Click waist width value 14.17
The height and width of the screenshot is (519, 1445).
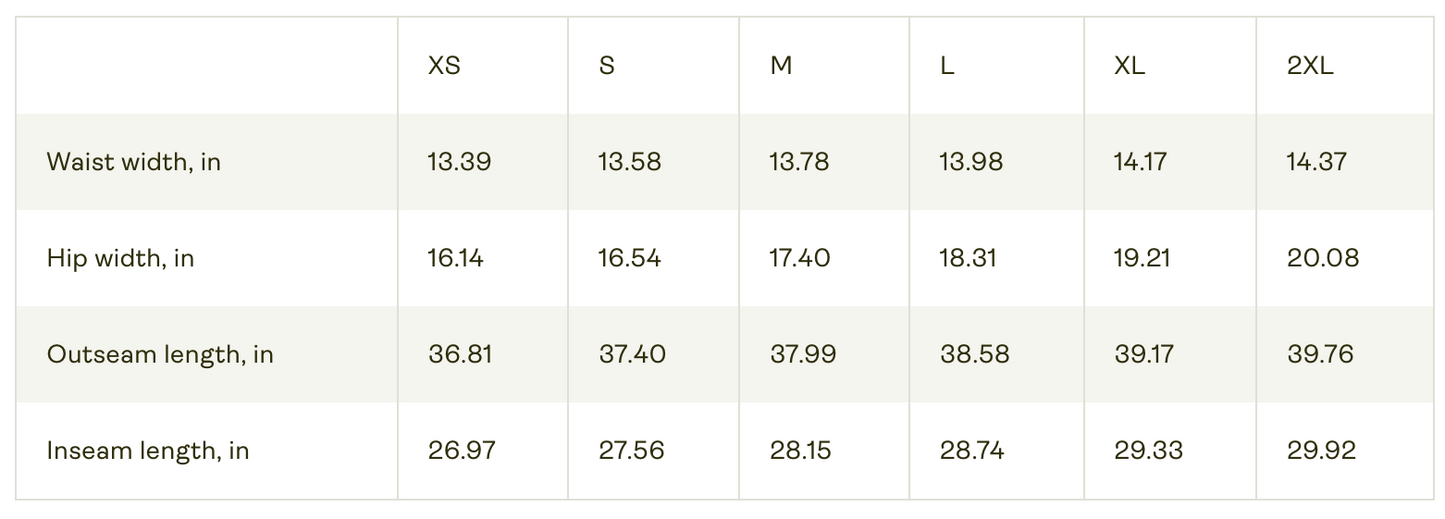(1140, 162)
